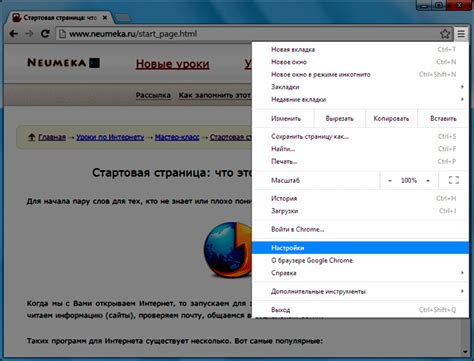Image resolution: width=474 pixels, height=361 pixels.
Task: Follow the Мастер-класс breadcrumb link
Action: pos(177,137)
